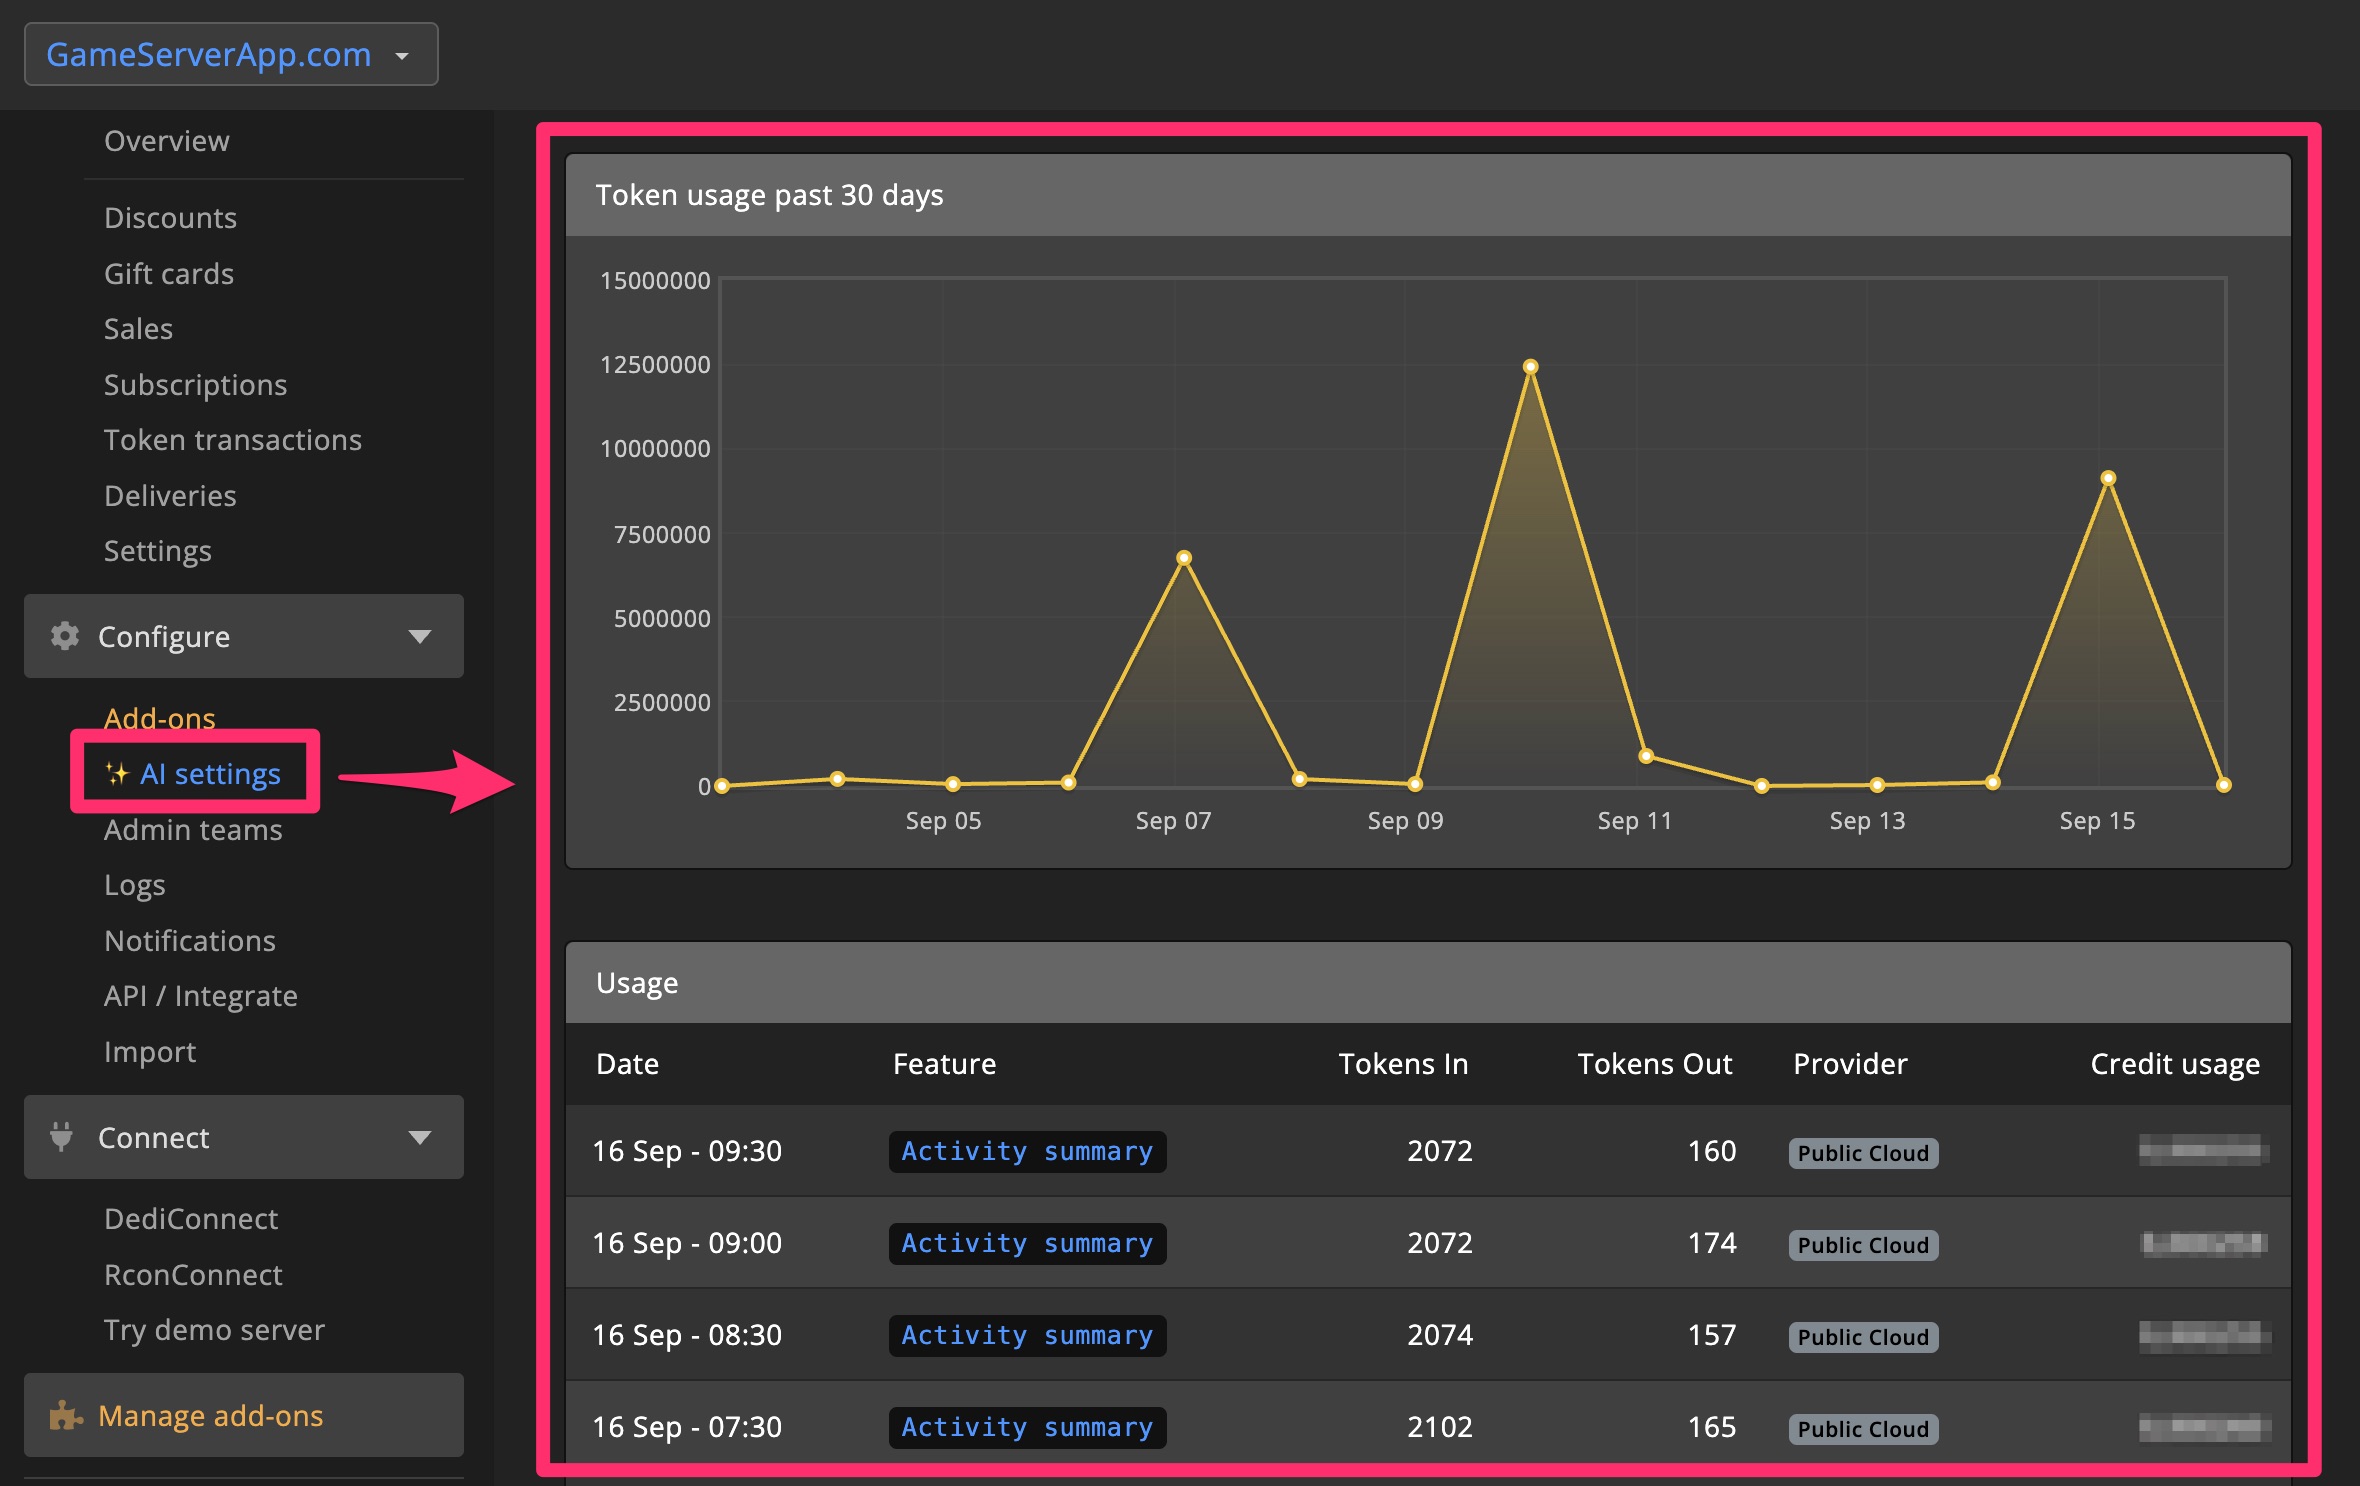The width and height of the screenshot is (2360, 1486).
Task: Click the sparkle icon beside AI settings
Action: 117,773
